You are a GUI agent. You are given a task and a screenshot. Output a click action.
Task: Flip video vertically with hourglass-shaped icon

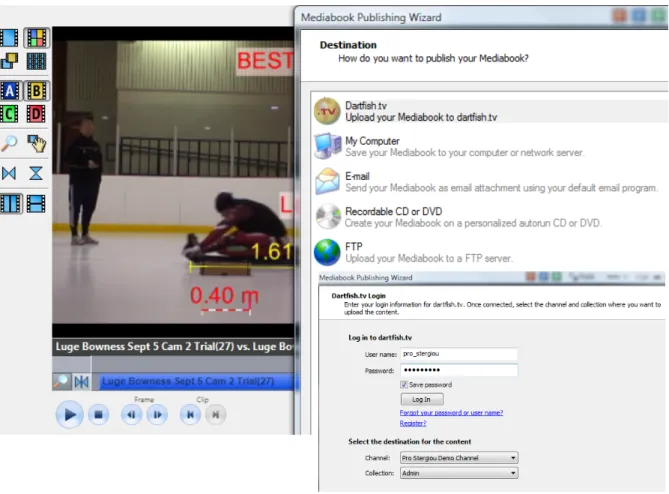tap(36, 173)
